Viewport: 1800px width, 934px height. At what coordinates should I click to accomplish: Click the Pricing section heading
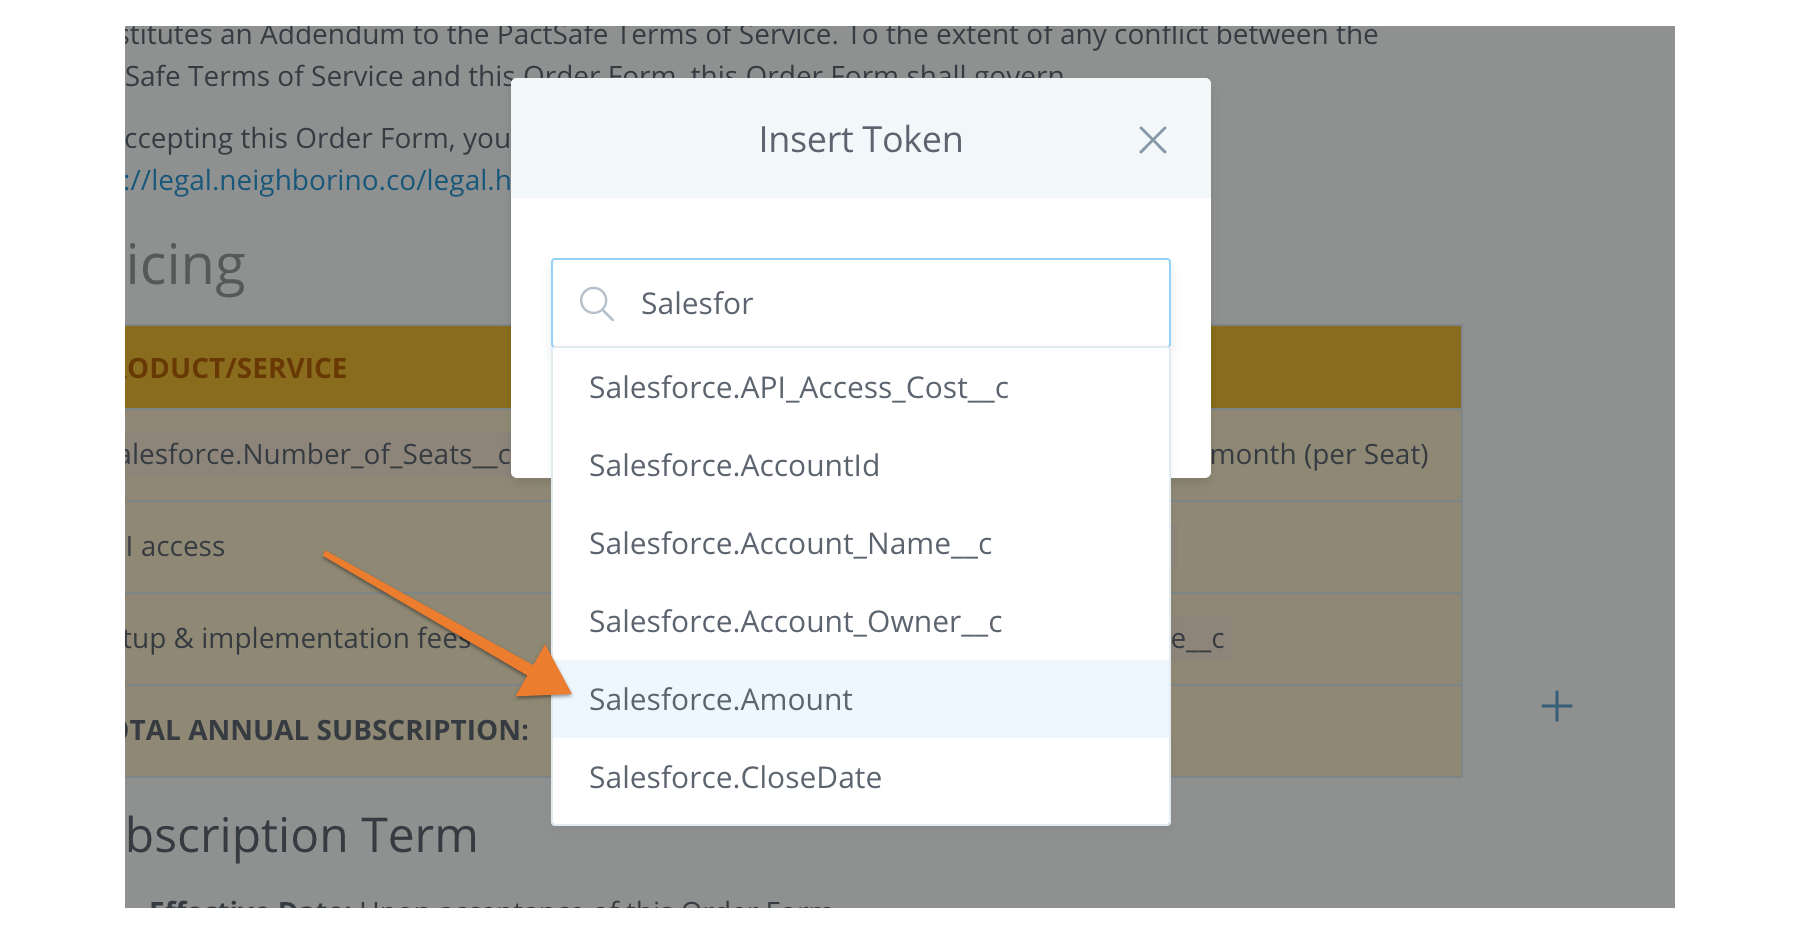tap(186, 266)
